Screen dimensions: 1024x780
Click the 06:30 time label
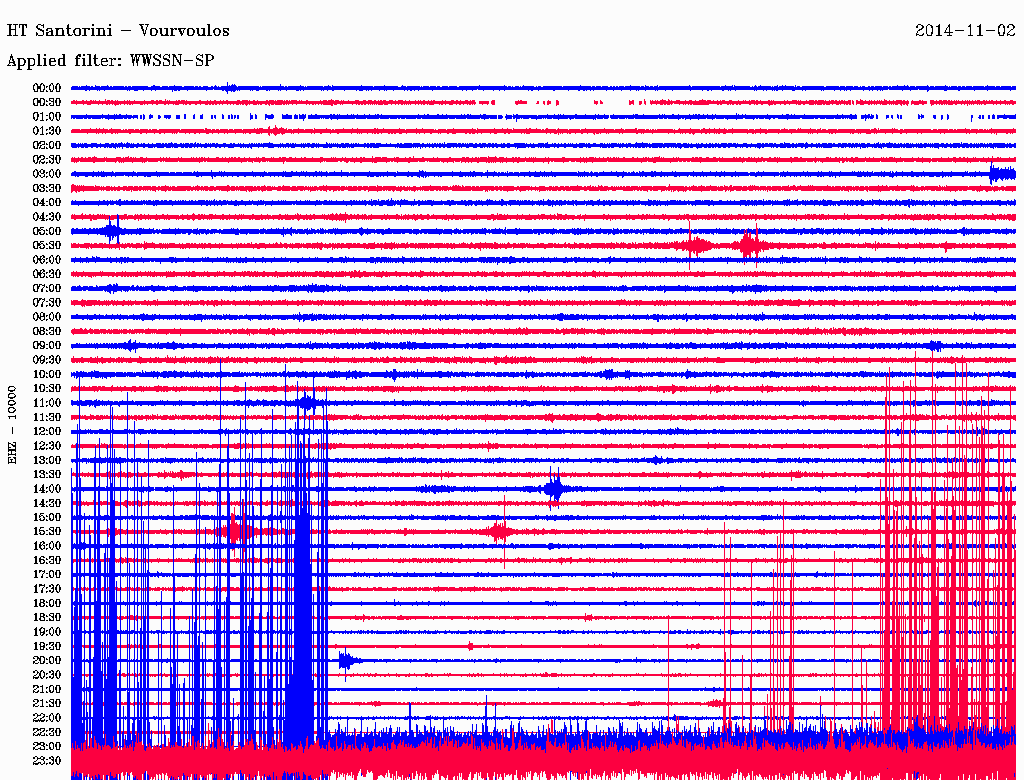click(x=47, y=274)
